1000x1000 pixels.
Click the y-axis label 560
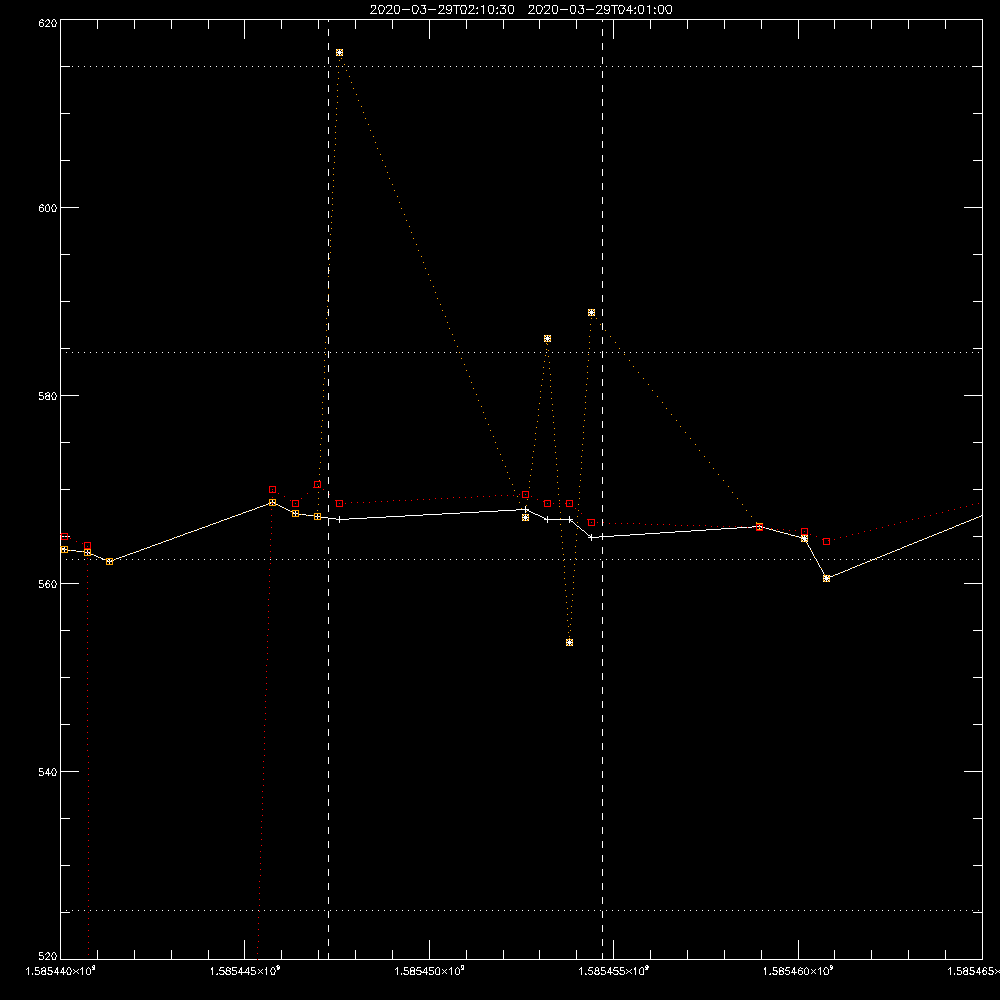click(x=48, y=584)
